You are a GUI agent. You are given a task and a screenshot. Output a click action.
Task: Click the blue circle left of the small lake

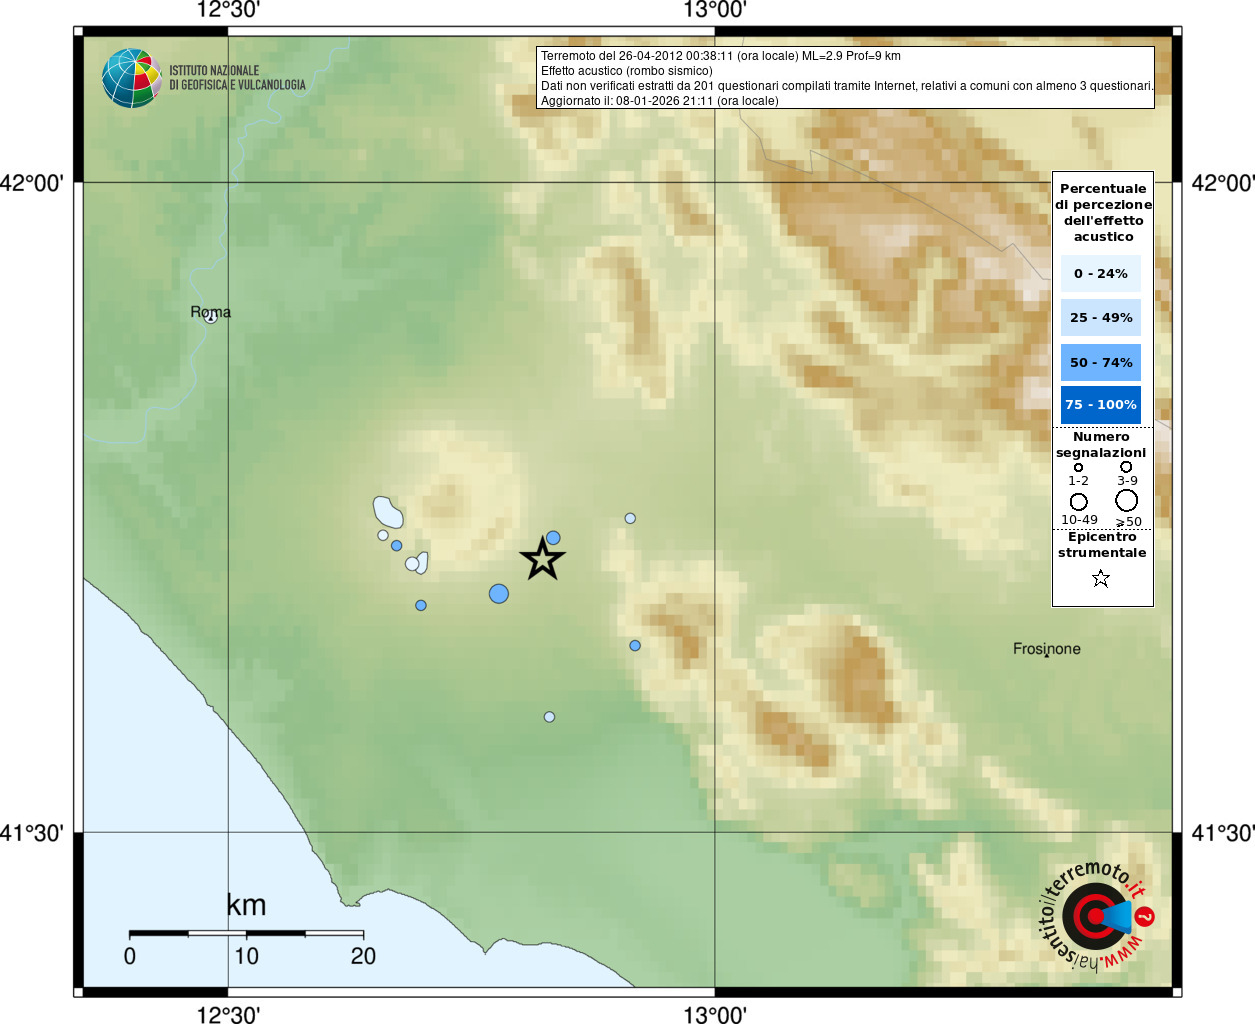click(x=397, y=546)
